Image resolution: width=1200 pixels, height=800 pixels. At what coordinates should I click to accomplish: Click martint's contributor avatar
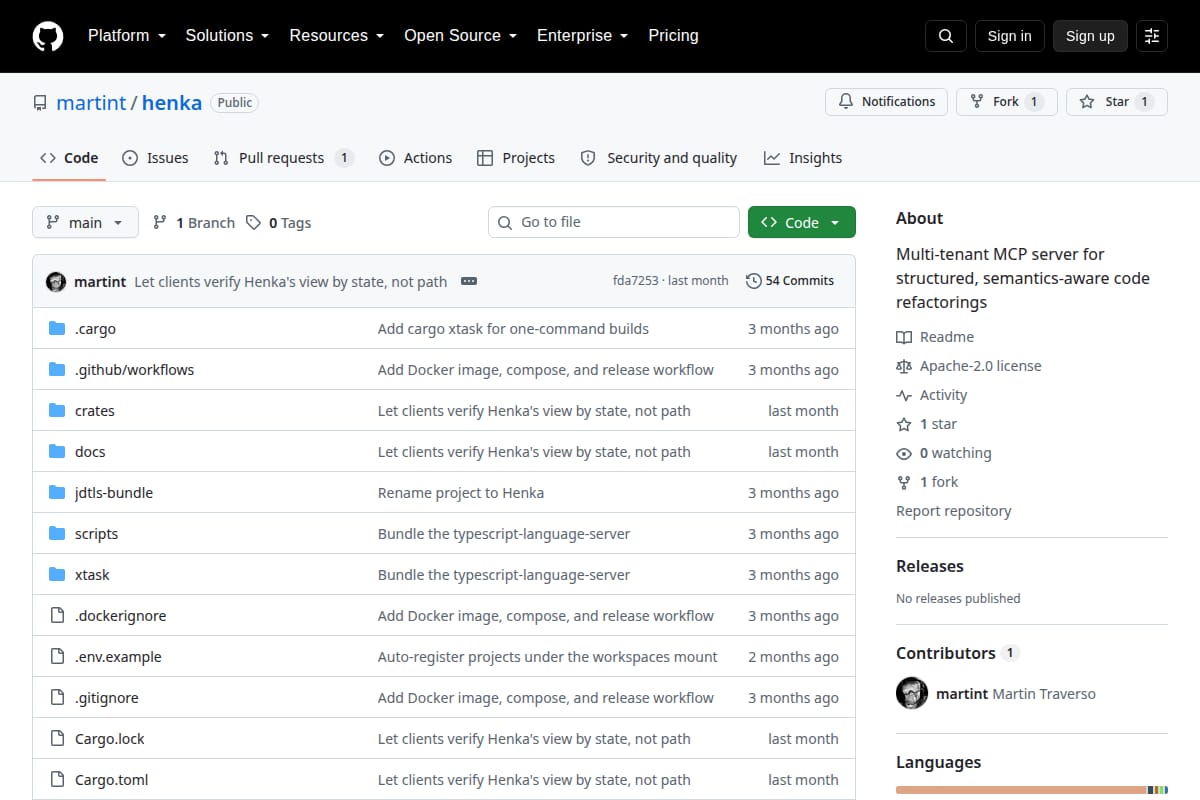912,693
